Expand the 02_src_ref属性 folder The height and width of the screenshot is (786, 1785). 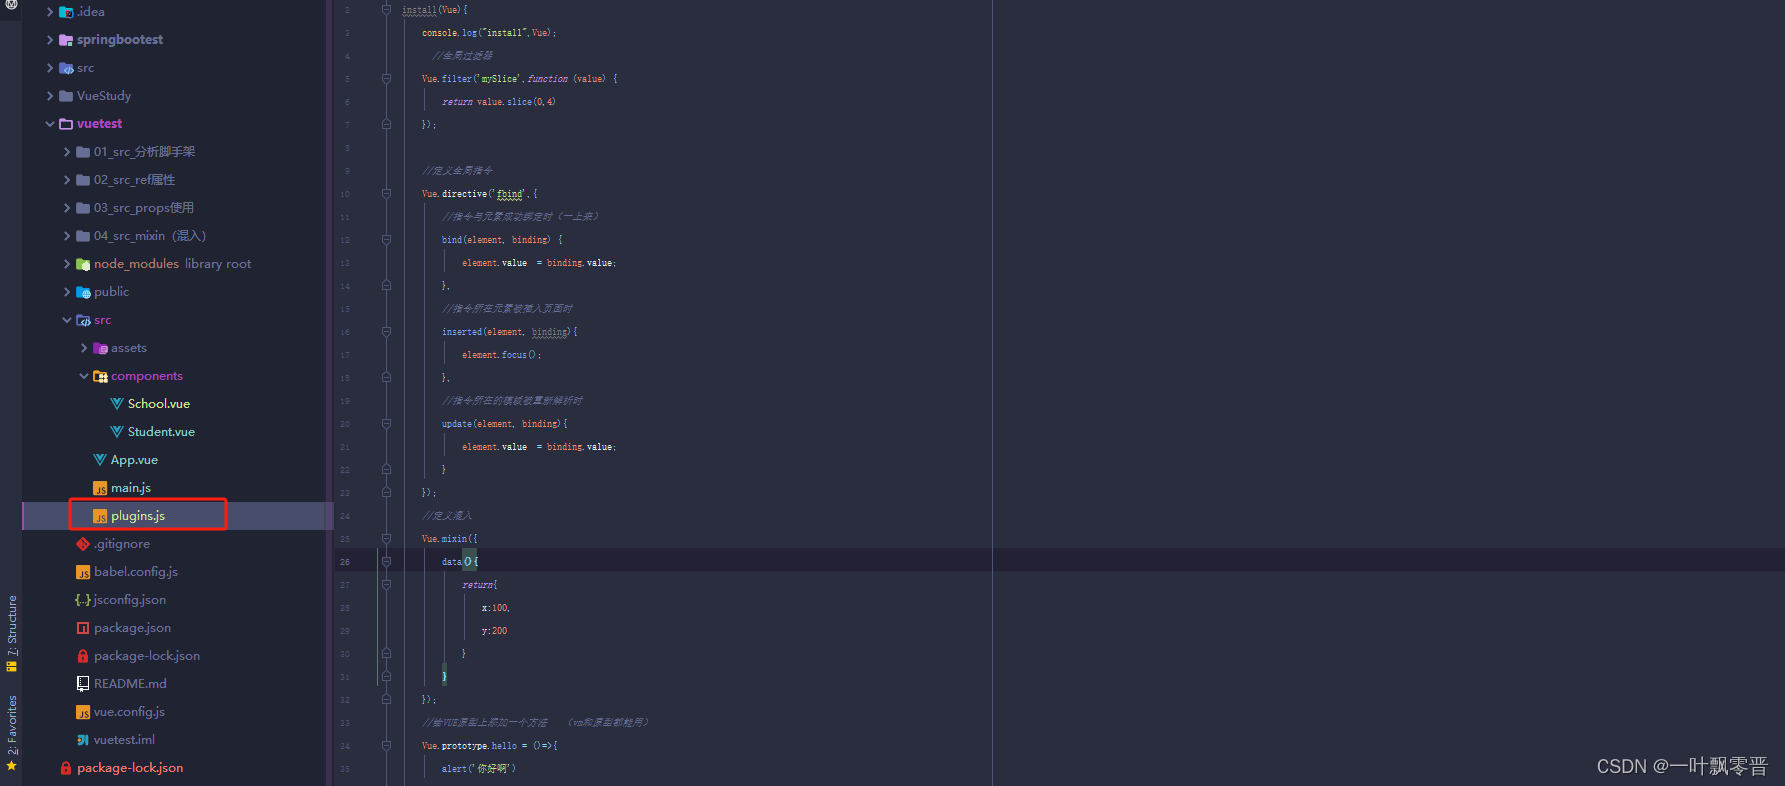[x=67, y=180]
